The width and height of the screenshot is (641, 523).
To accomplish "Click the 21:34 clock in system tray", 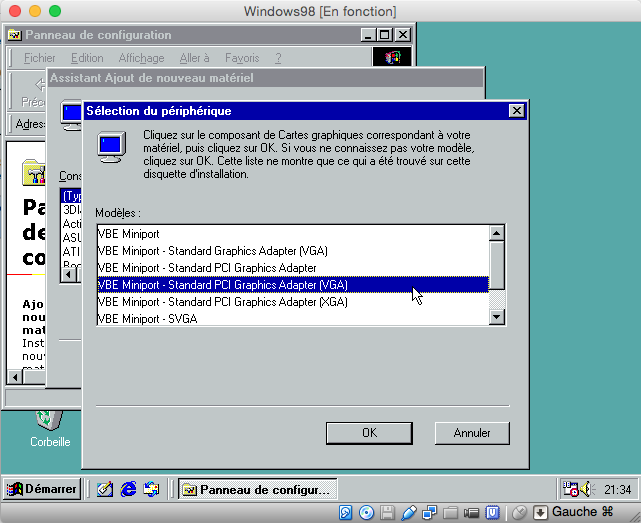I will click(x=617, y=489).
